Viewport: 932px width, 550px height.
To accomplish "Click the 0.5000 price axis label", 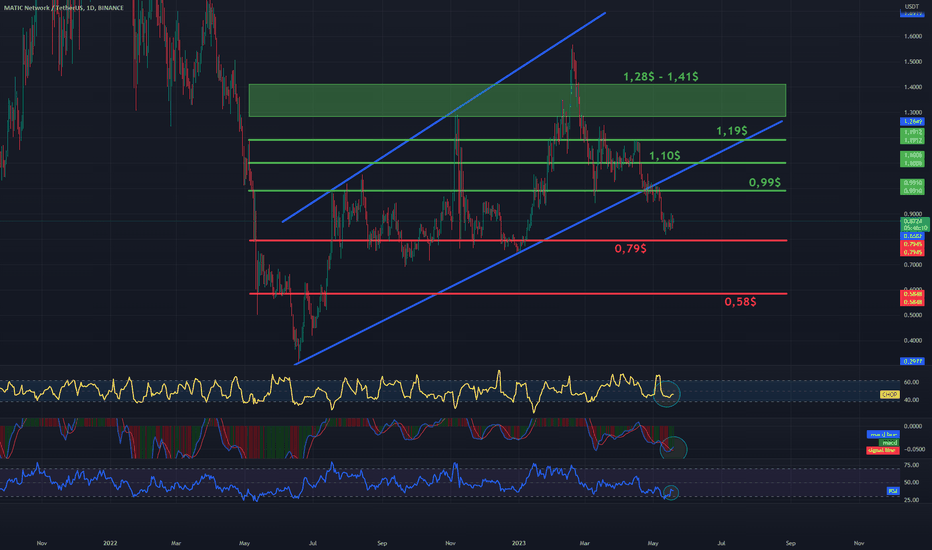I will coord(912,315).
